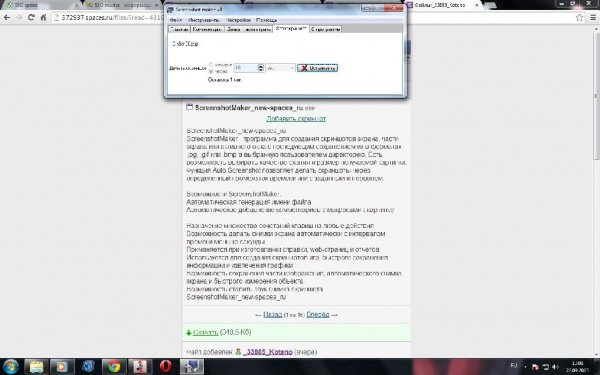The image size is (600, 375).
Task: Open the Инструменты menu
Action: pos(204,20)
